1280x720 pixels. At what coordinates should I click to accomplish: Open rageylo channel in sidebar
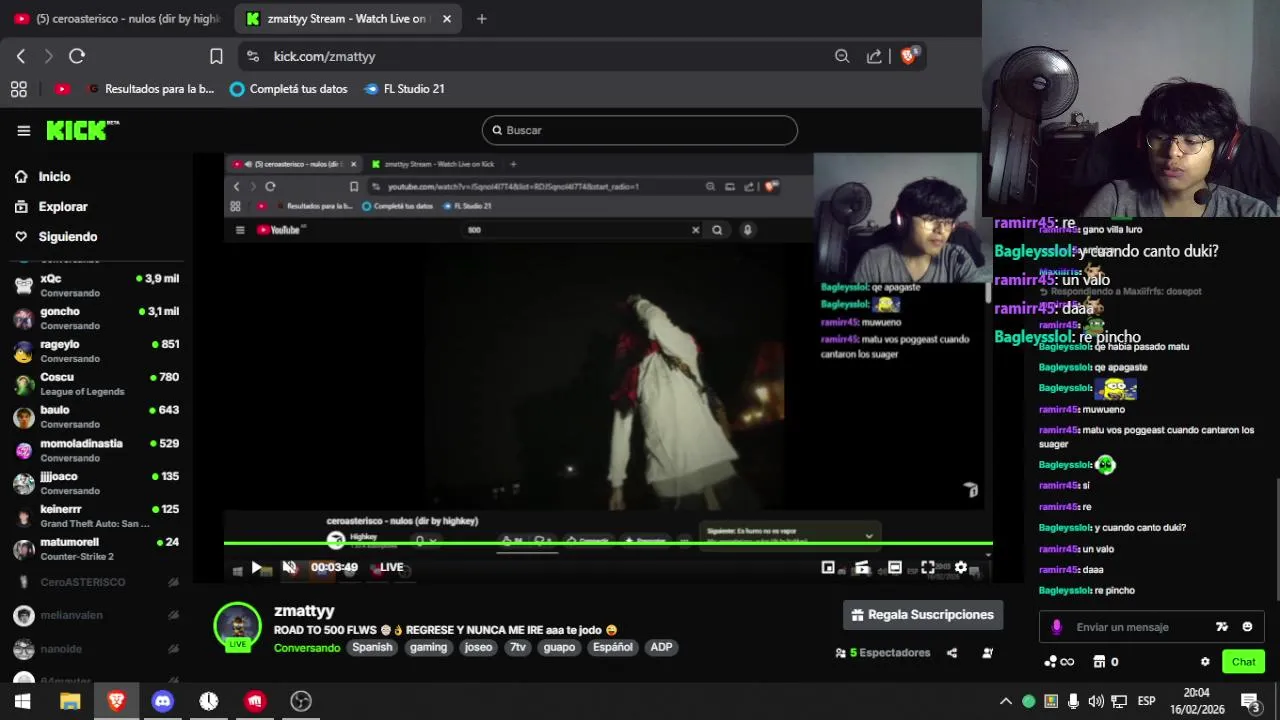[x=96, y=351]
